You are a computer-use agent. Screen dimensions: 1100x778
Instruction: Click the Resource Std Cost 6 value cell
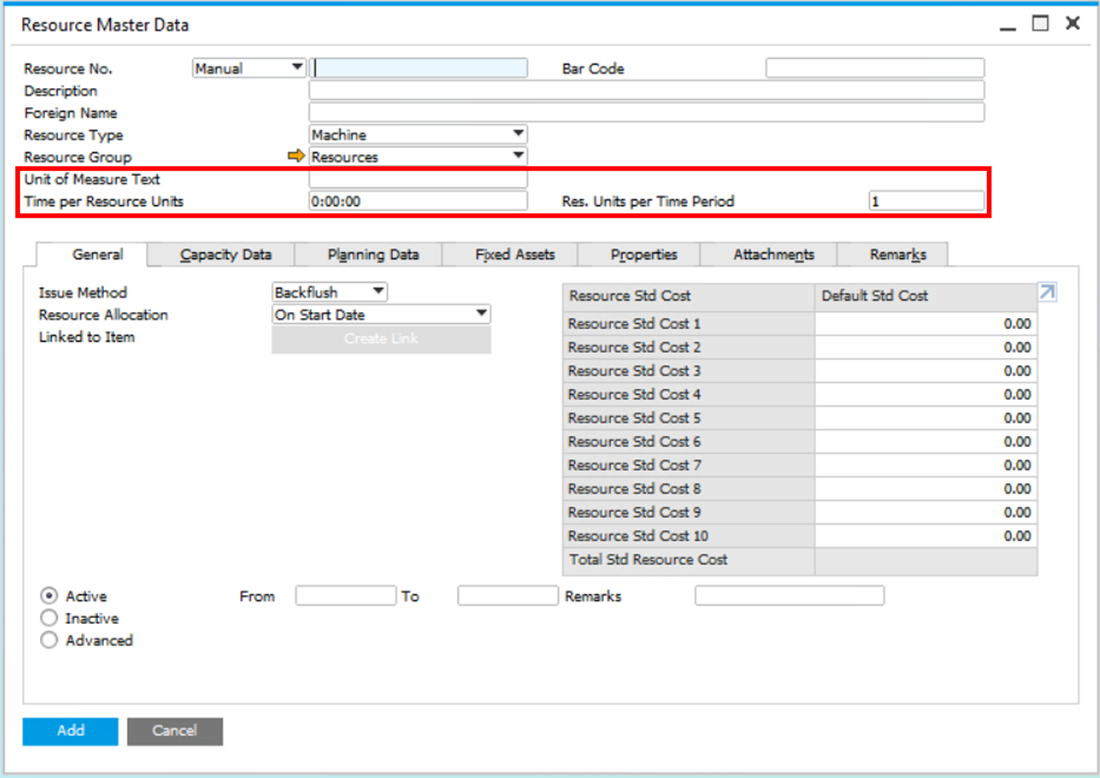pos(925,441)
